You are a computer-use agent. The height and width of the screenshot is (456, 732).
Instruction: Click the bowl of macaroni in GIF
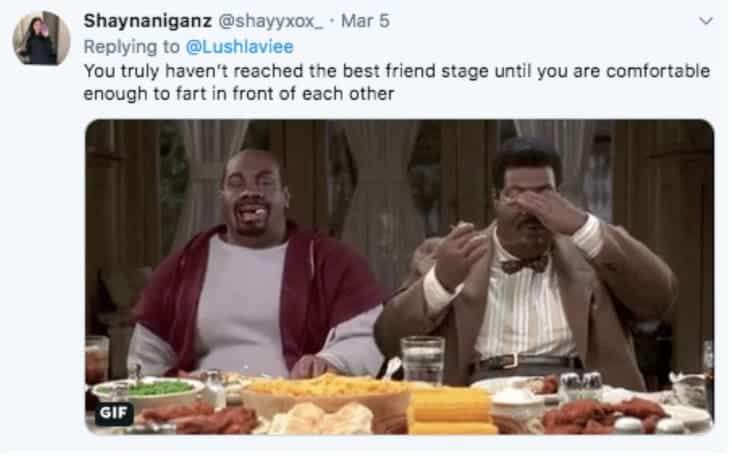click(x=326, y=393)
